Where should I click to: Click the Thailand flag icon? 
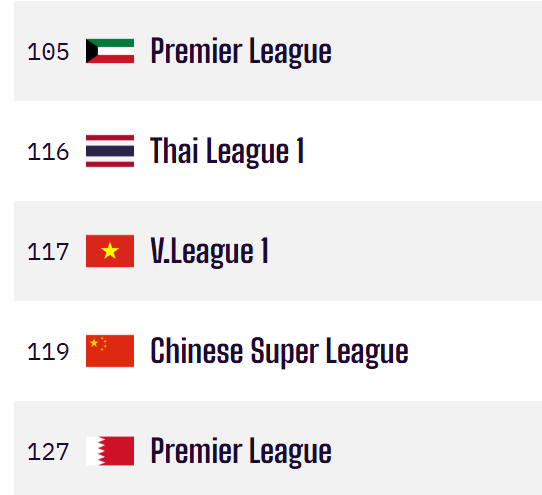pyautogui.click(x=110, y=151)
